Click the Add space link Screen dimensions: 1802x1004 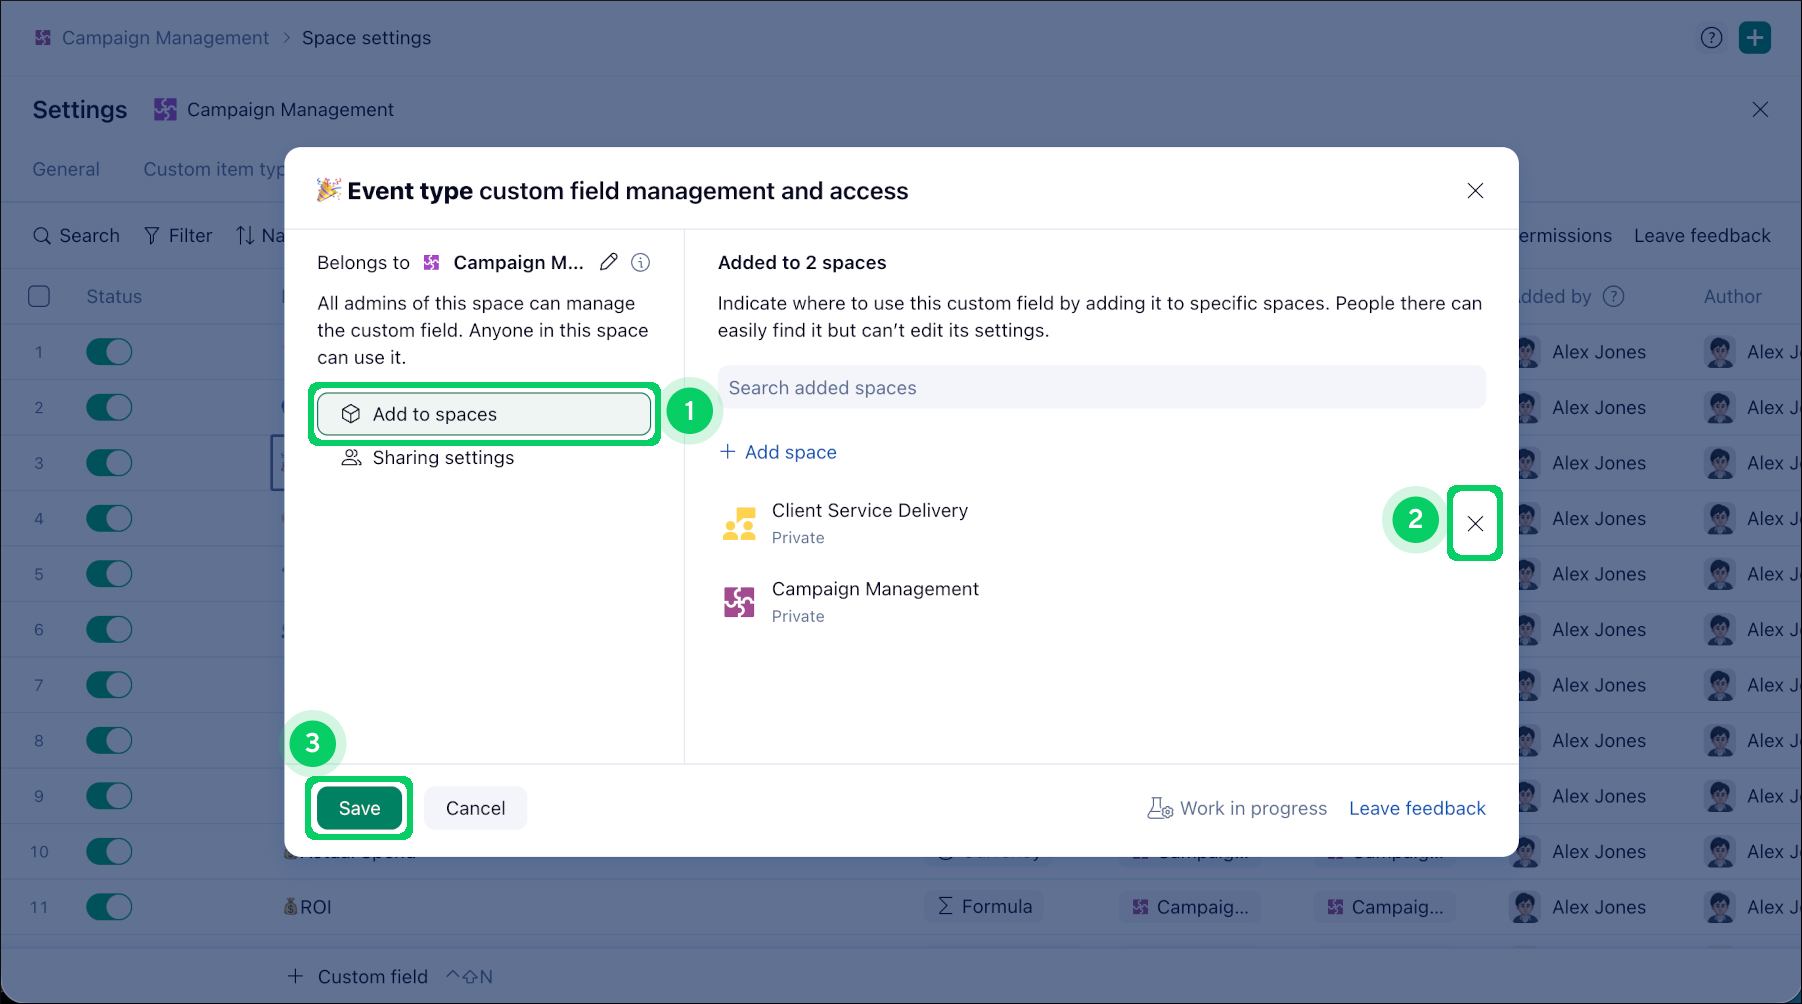coord(778,452)
